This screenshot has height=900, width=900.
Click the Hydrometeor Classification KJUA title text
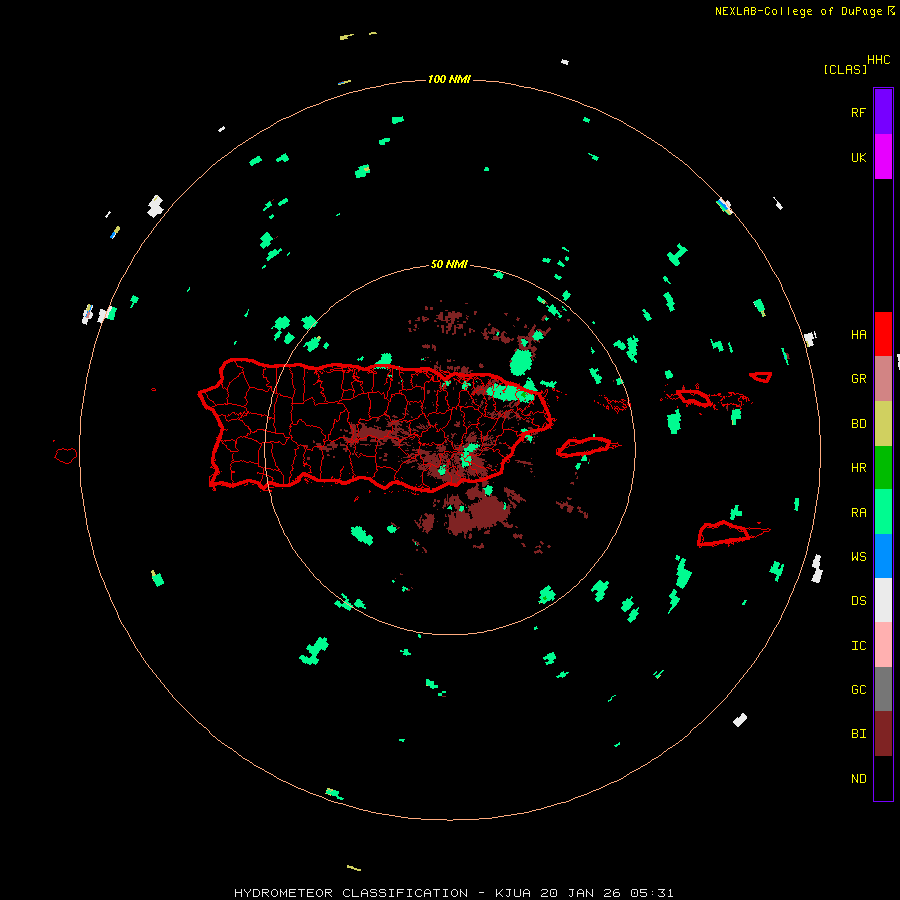pos(453,893)
